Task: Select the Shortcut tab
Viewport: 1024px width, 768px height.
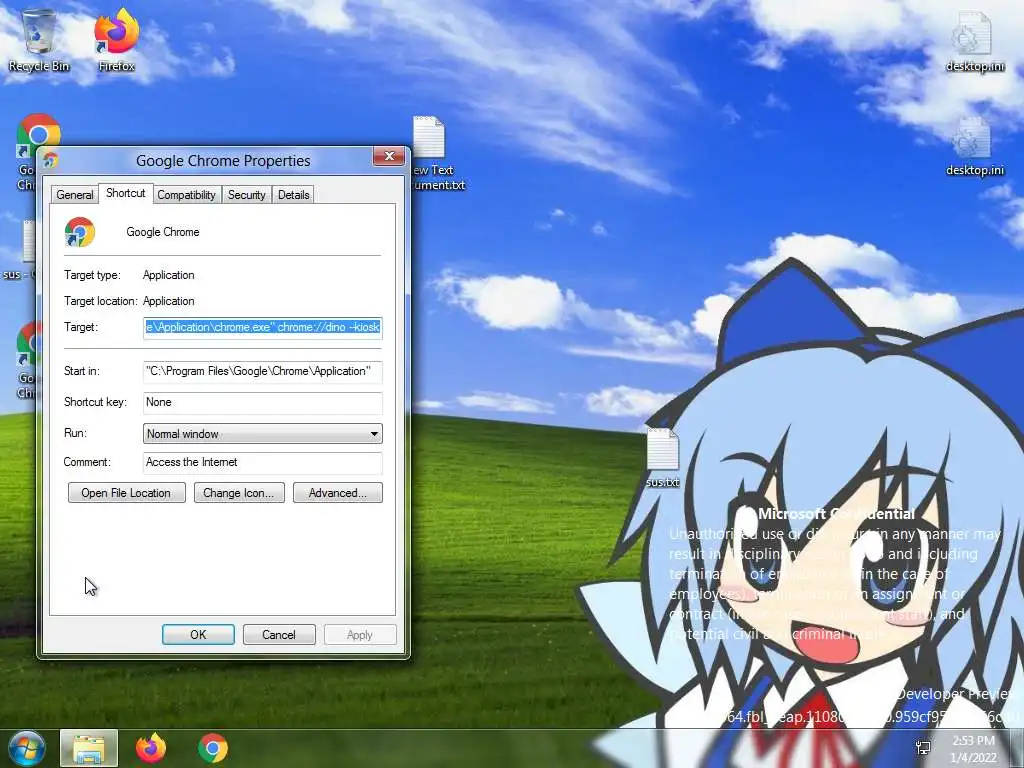Action: point(125,193)
